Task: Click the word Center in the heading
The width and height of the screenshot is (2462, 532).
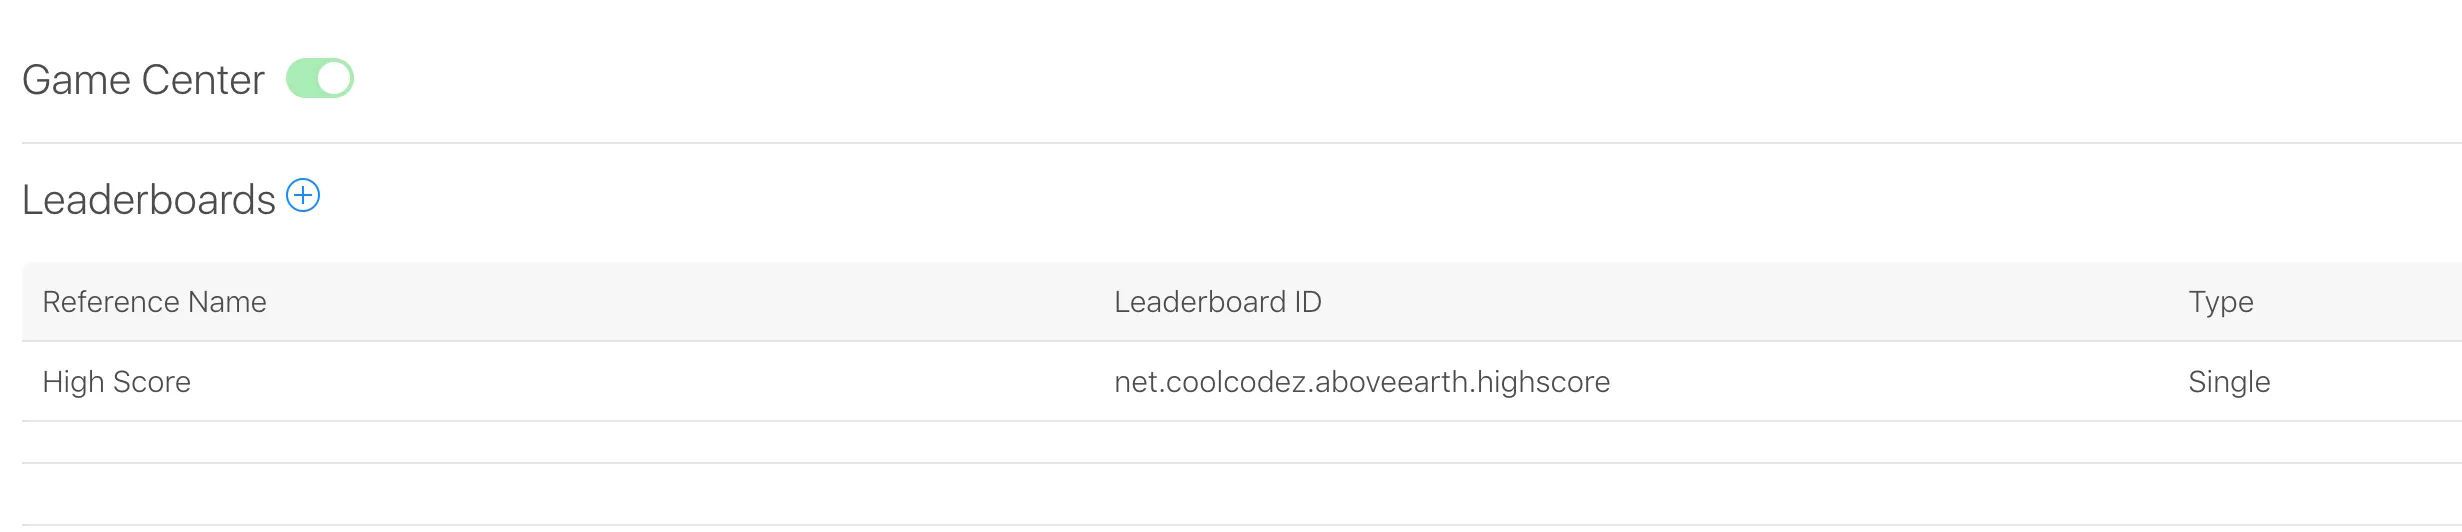Action: tap(203, 80)
